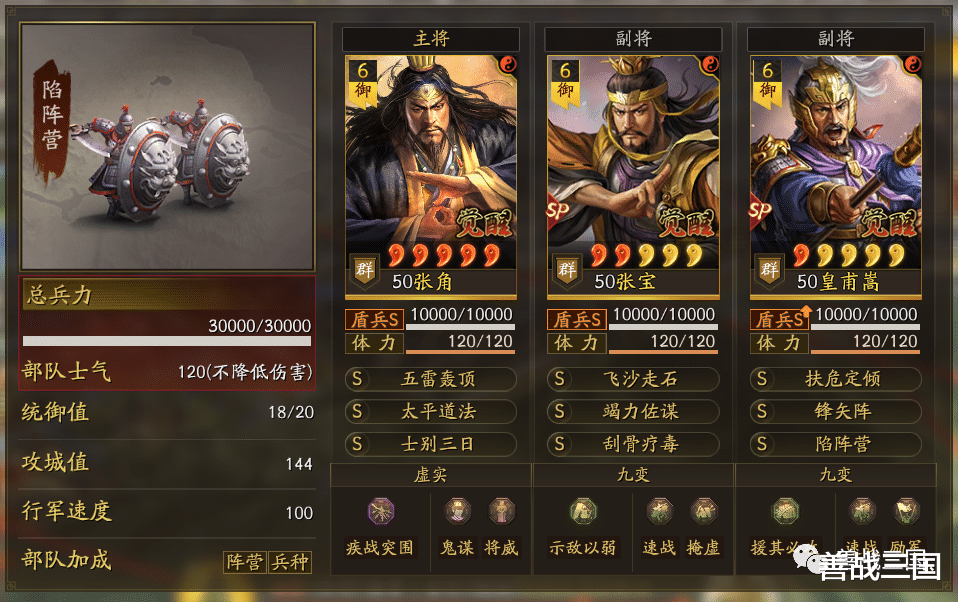
Task: Click the 示敌以弱 tactic icon
Action: pos(583,512)
